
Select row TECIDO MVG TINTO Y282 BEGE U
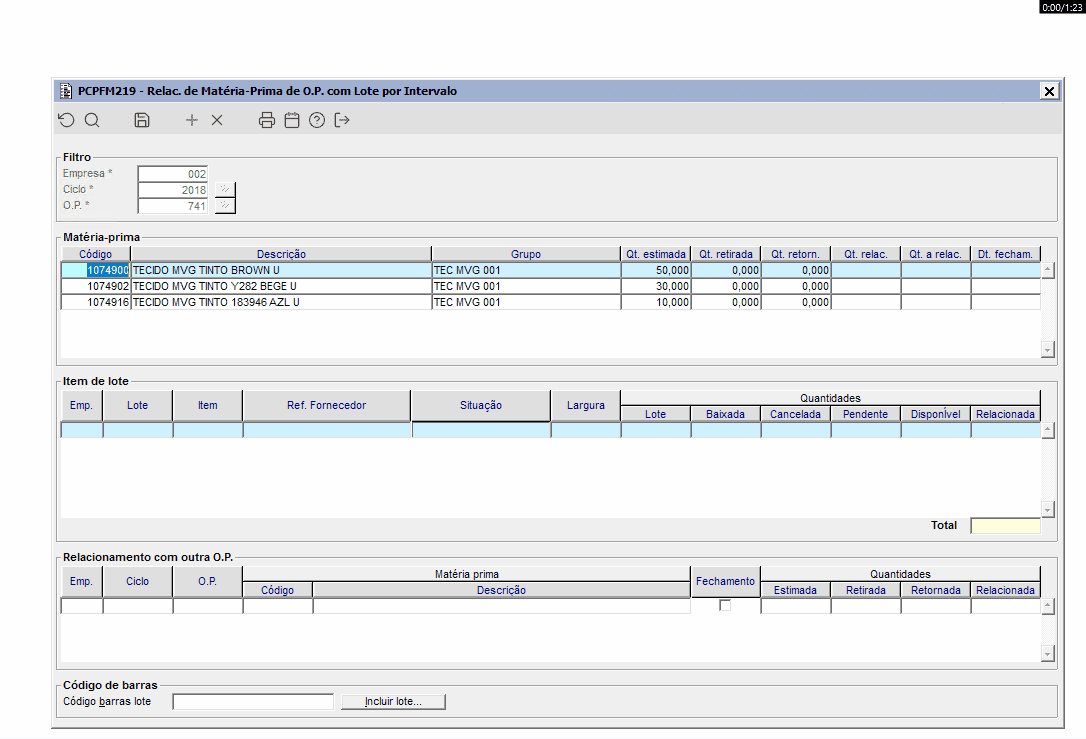[x=551, y=286]
